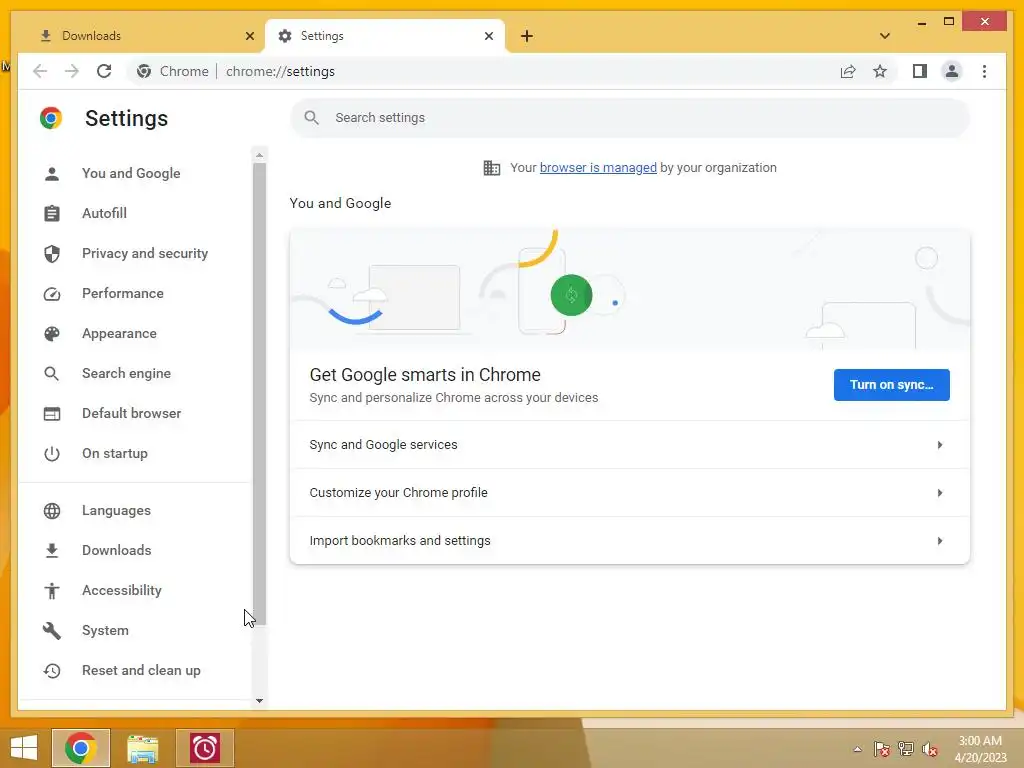Click the On startup power icon
This screenshot has width=1024, height=768.
point(52,453)
